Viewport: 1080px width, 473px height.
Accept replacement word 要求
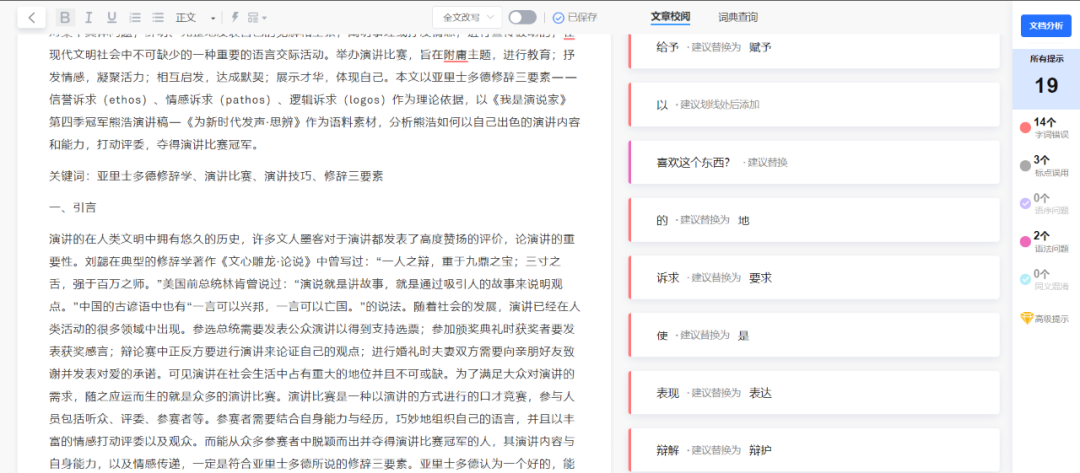[760, 277]
